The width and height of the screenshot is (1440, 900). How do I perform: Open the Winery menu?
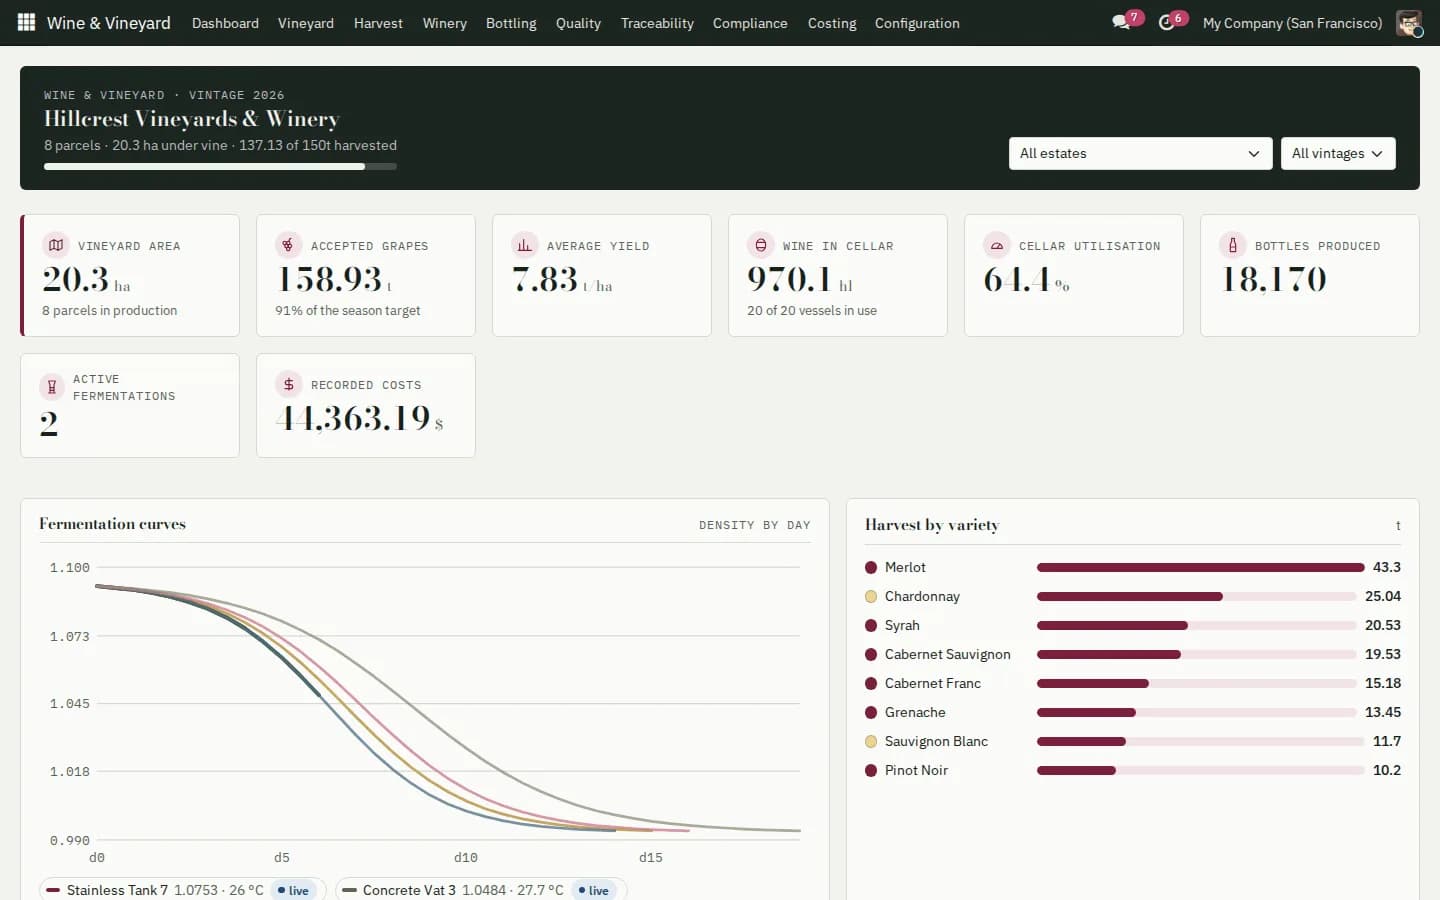coord(444,22)
